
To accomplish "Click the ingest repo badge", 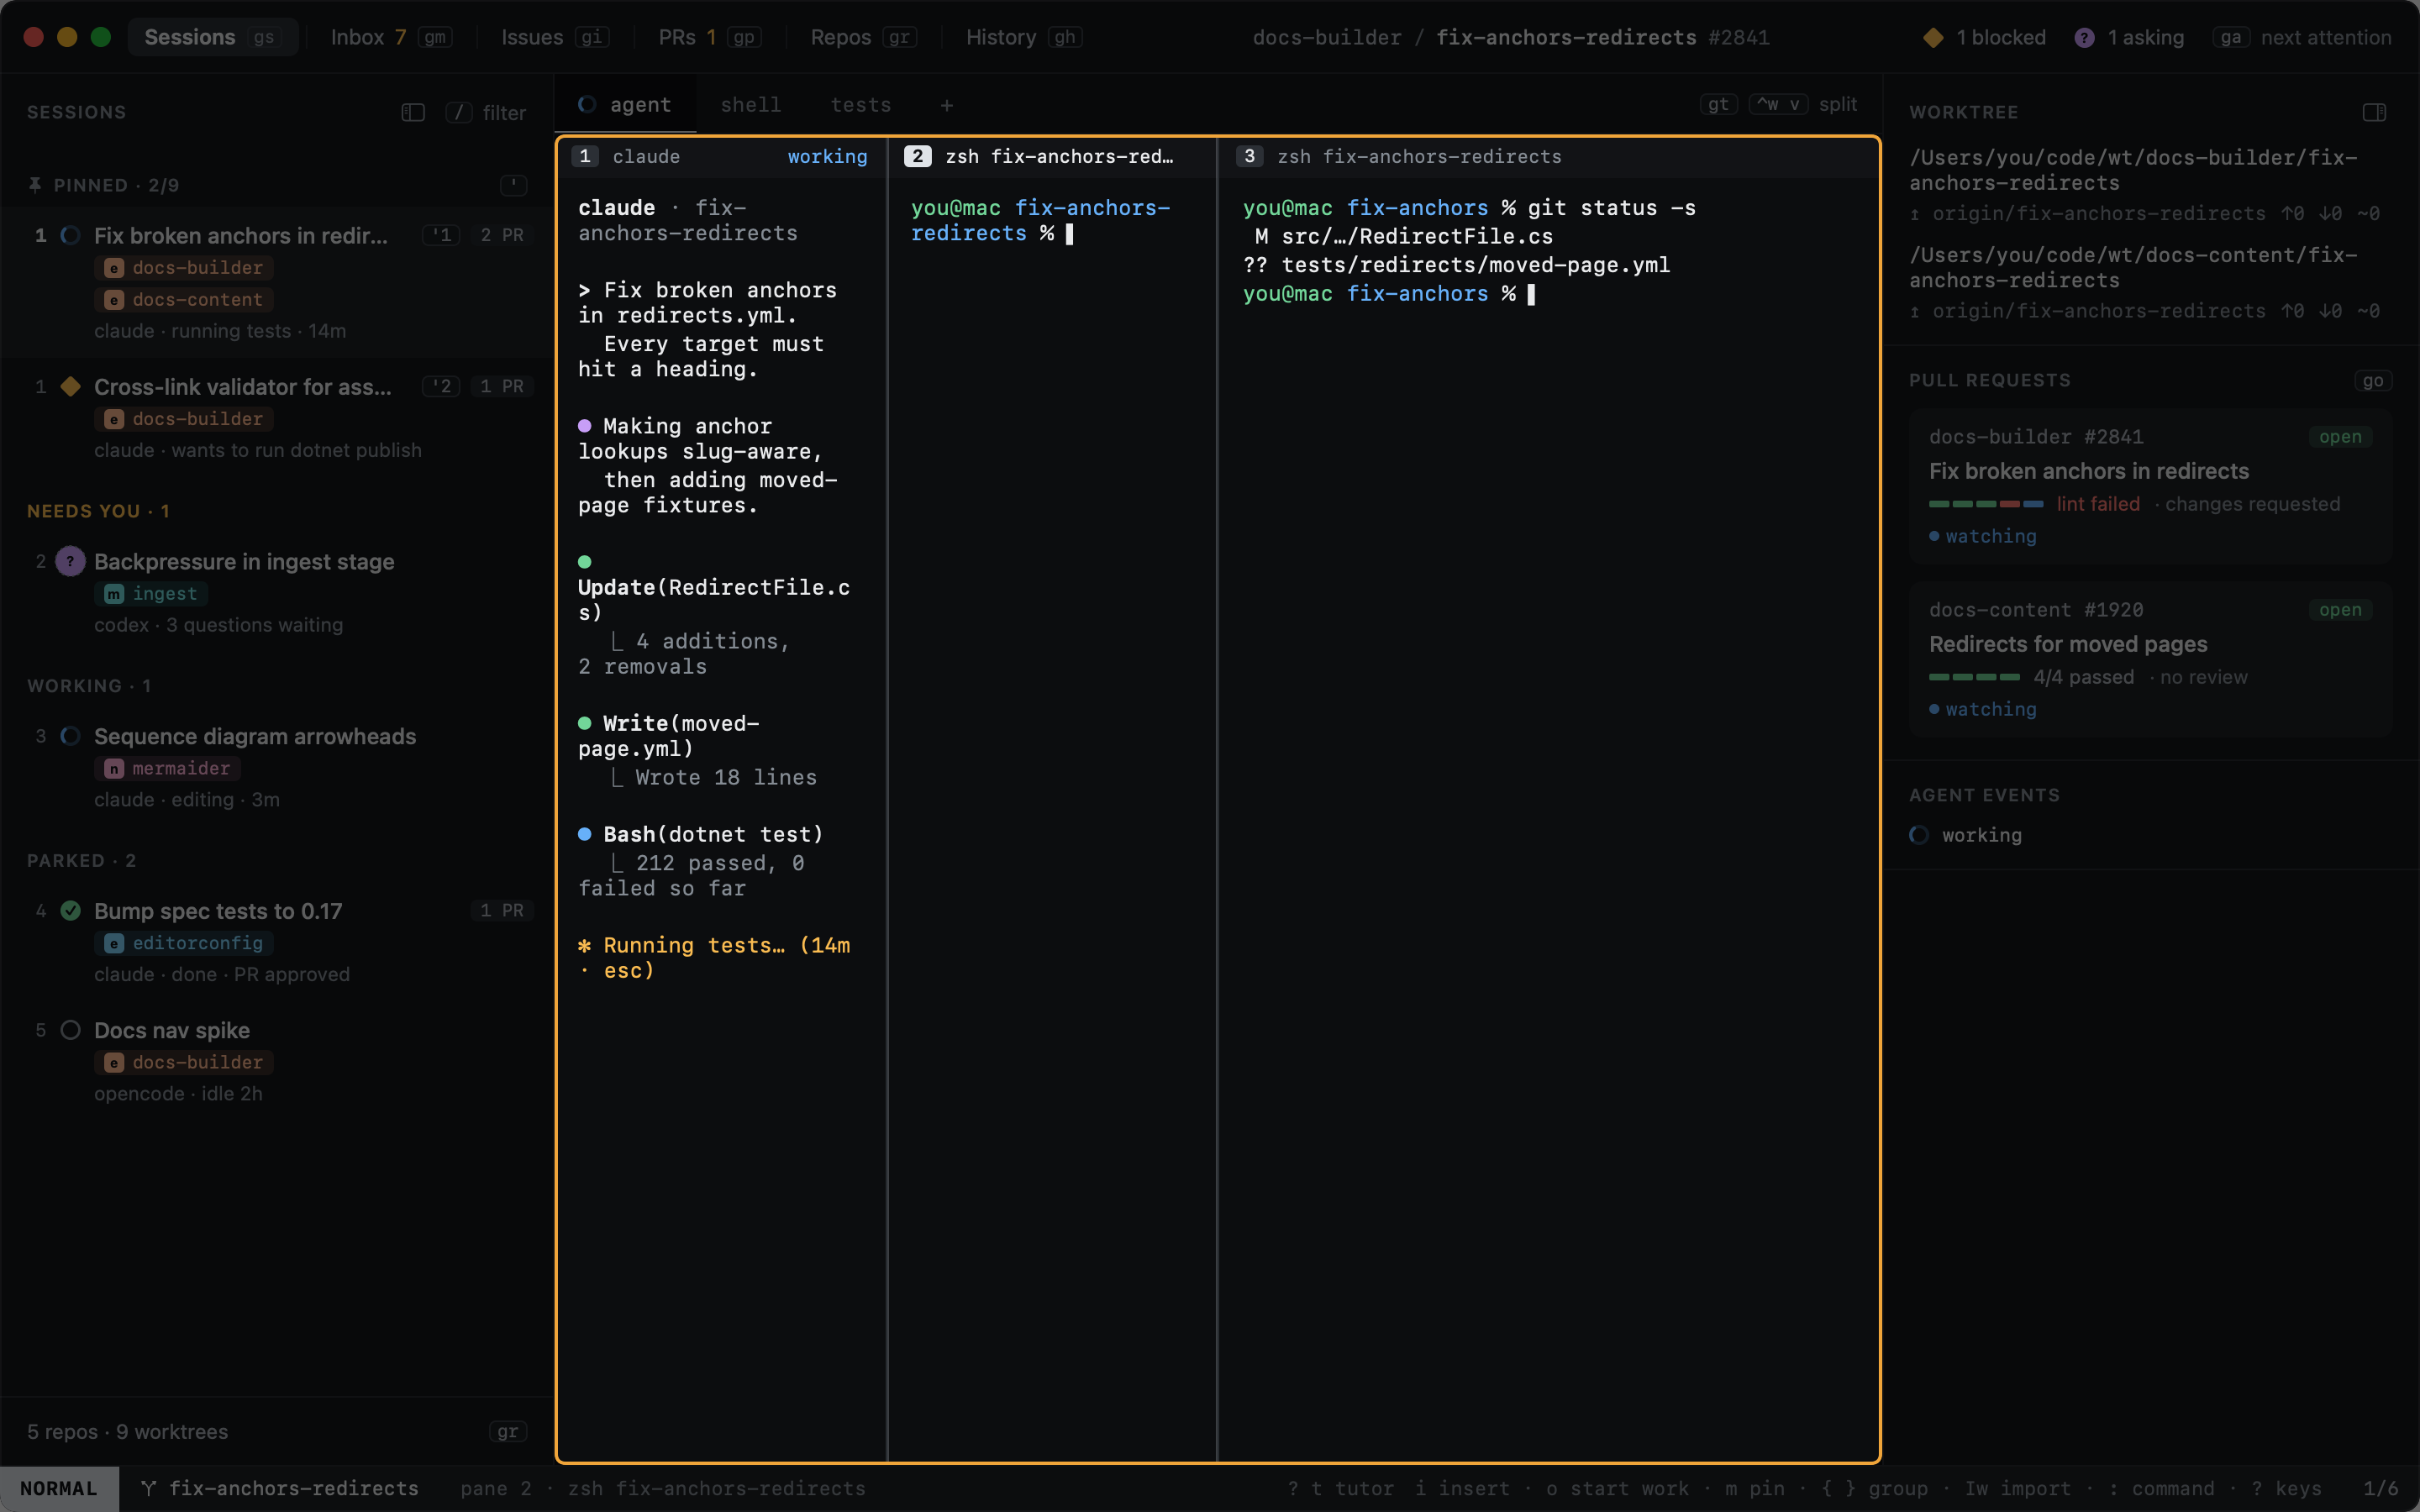I will coord(152,593).
